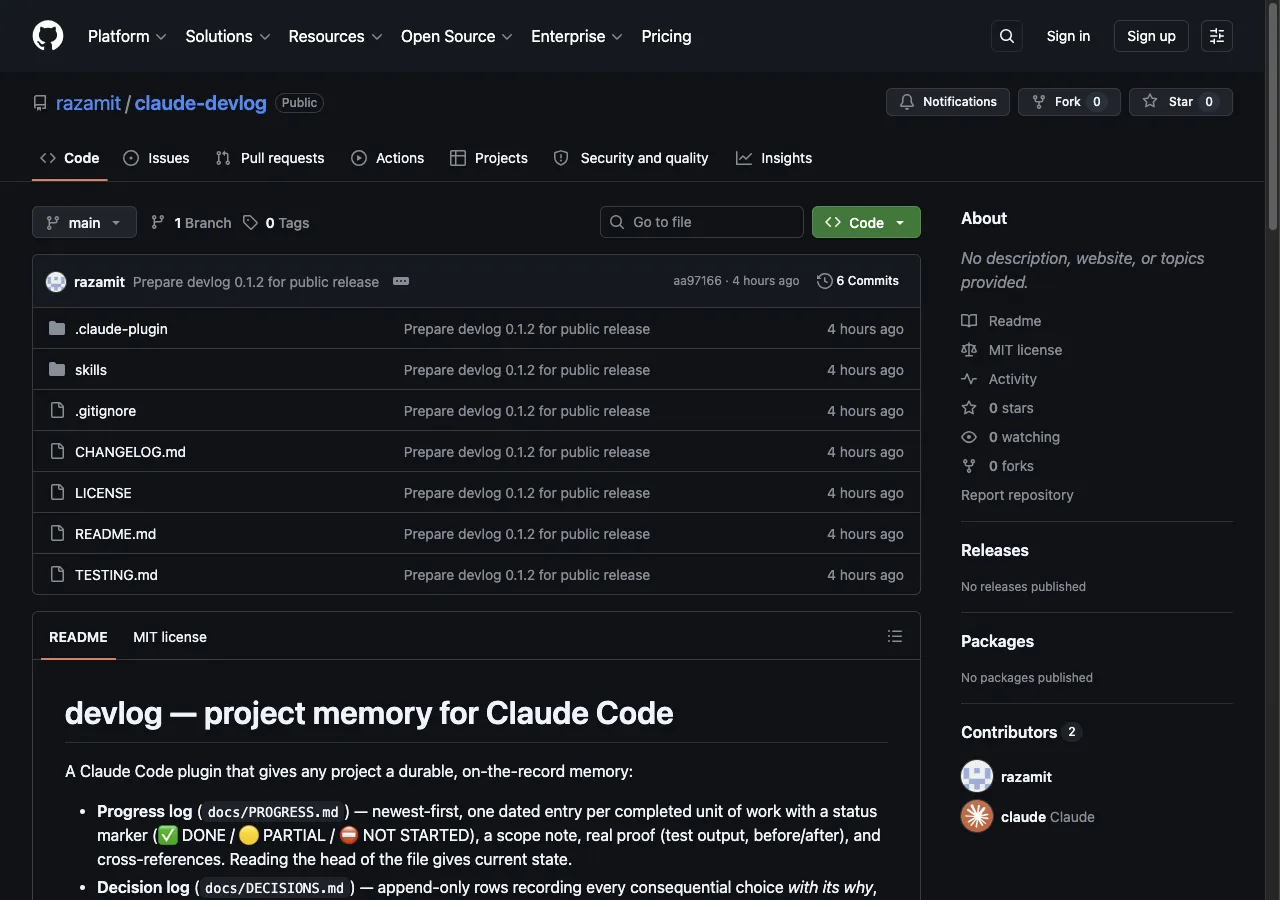Expand the Enterprise menu
The width and height of the screenshot is (1280, 900).
[x=577, y=36]
